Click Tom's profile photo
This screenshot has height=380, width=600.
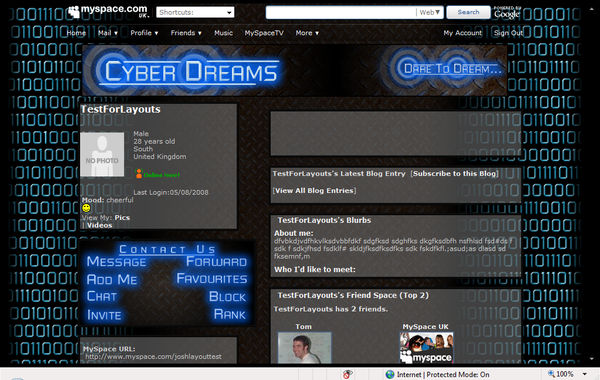(x=305, y=347)
